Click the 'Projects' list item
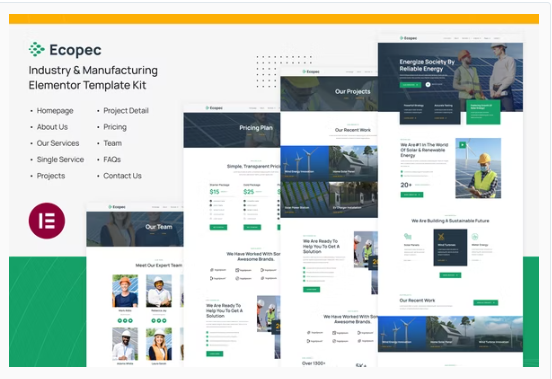This screenshot has height=379, width=552. (x=51, y=176)
